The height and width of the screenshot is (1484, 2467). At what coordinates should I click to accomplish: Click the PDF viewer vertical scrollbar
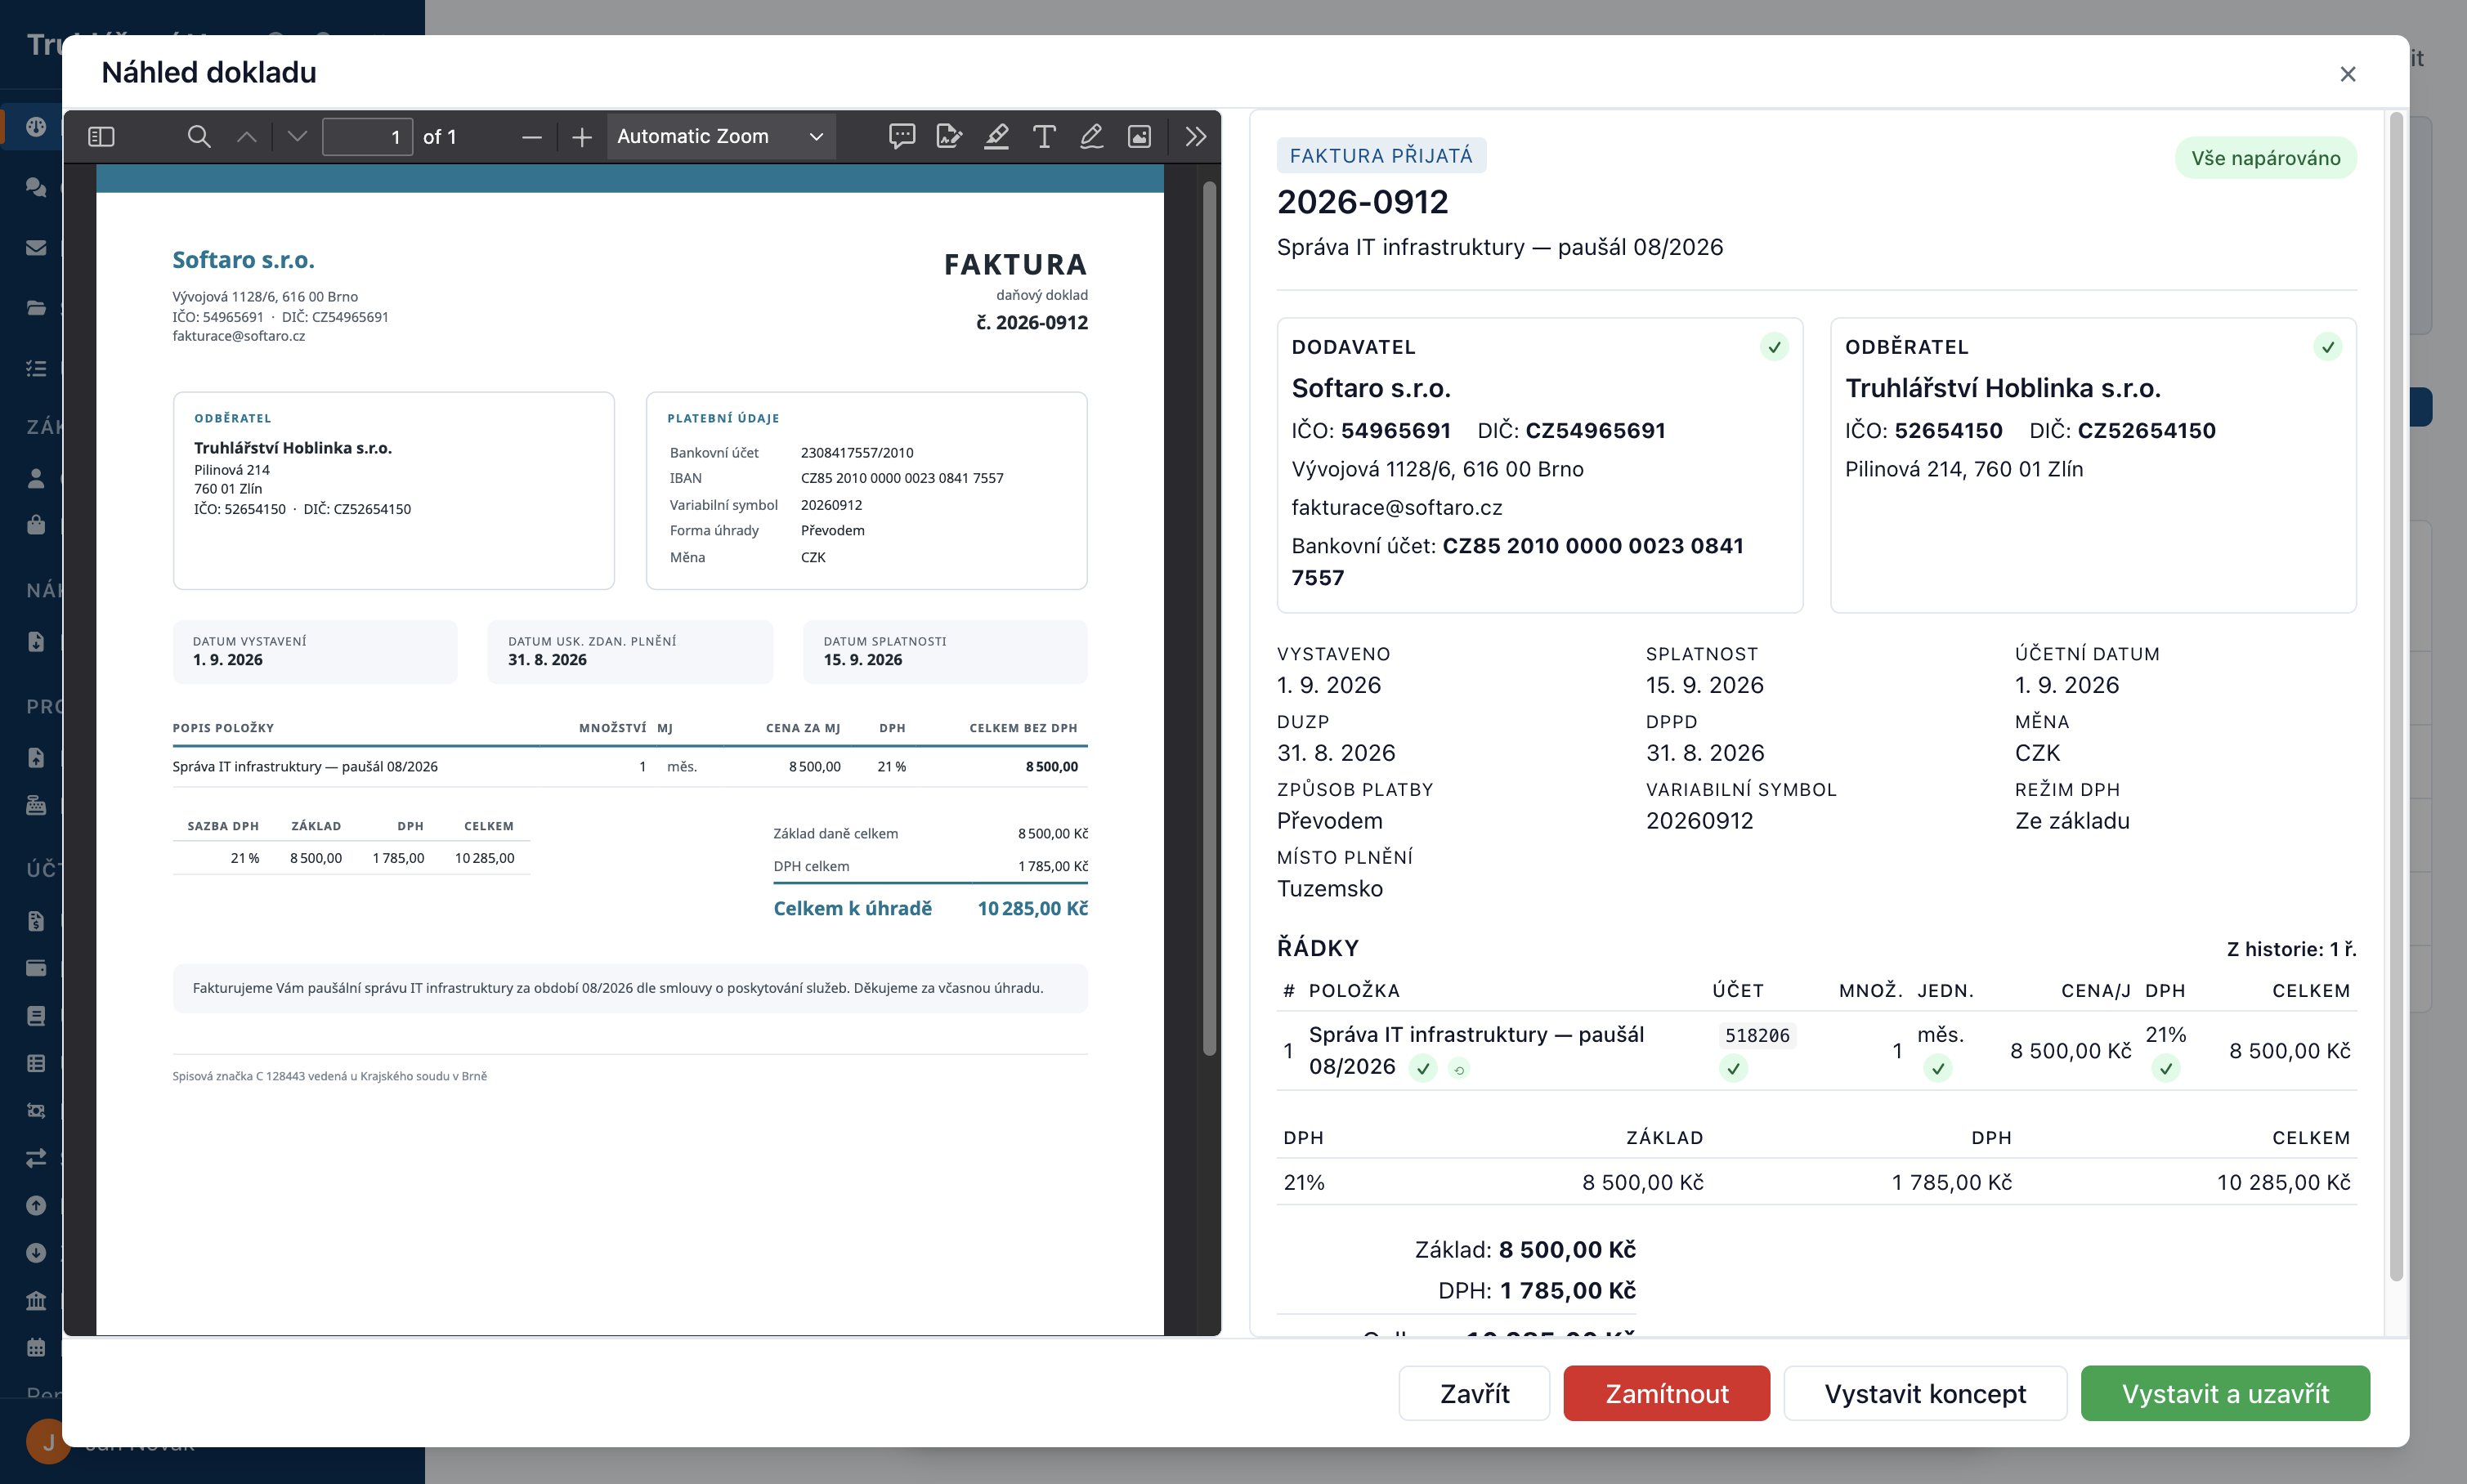pos(1209,617)
